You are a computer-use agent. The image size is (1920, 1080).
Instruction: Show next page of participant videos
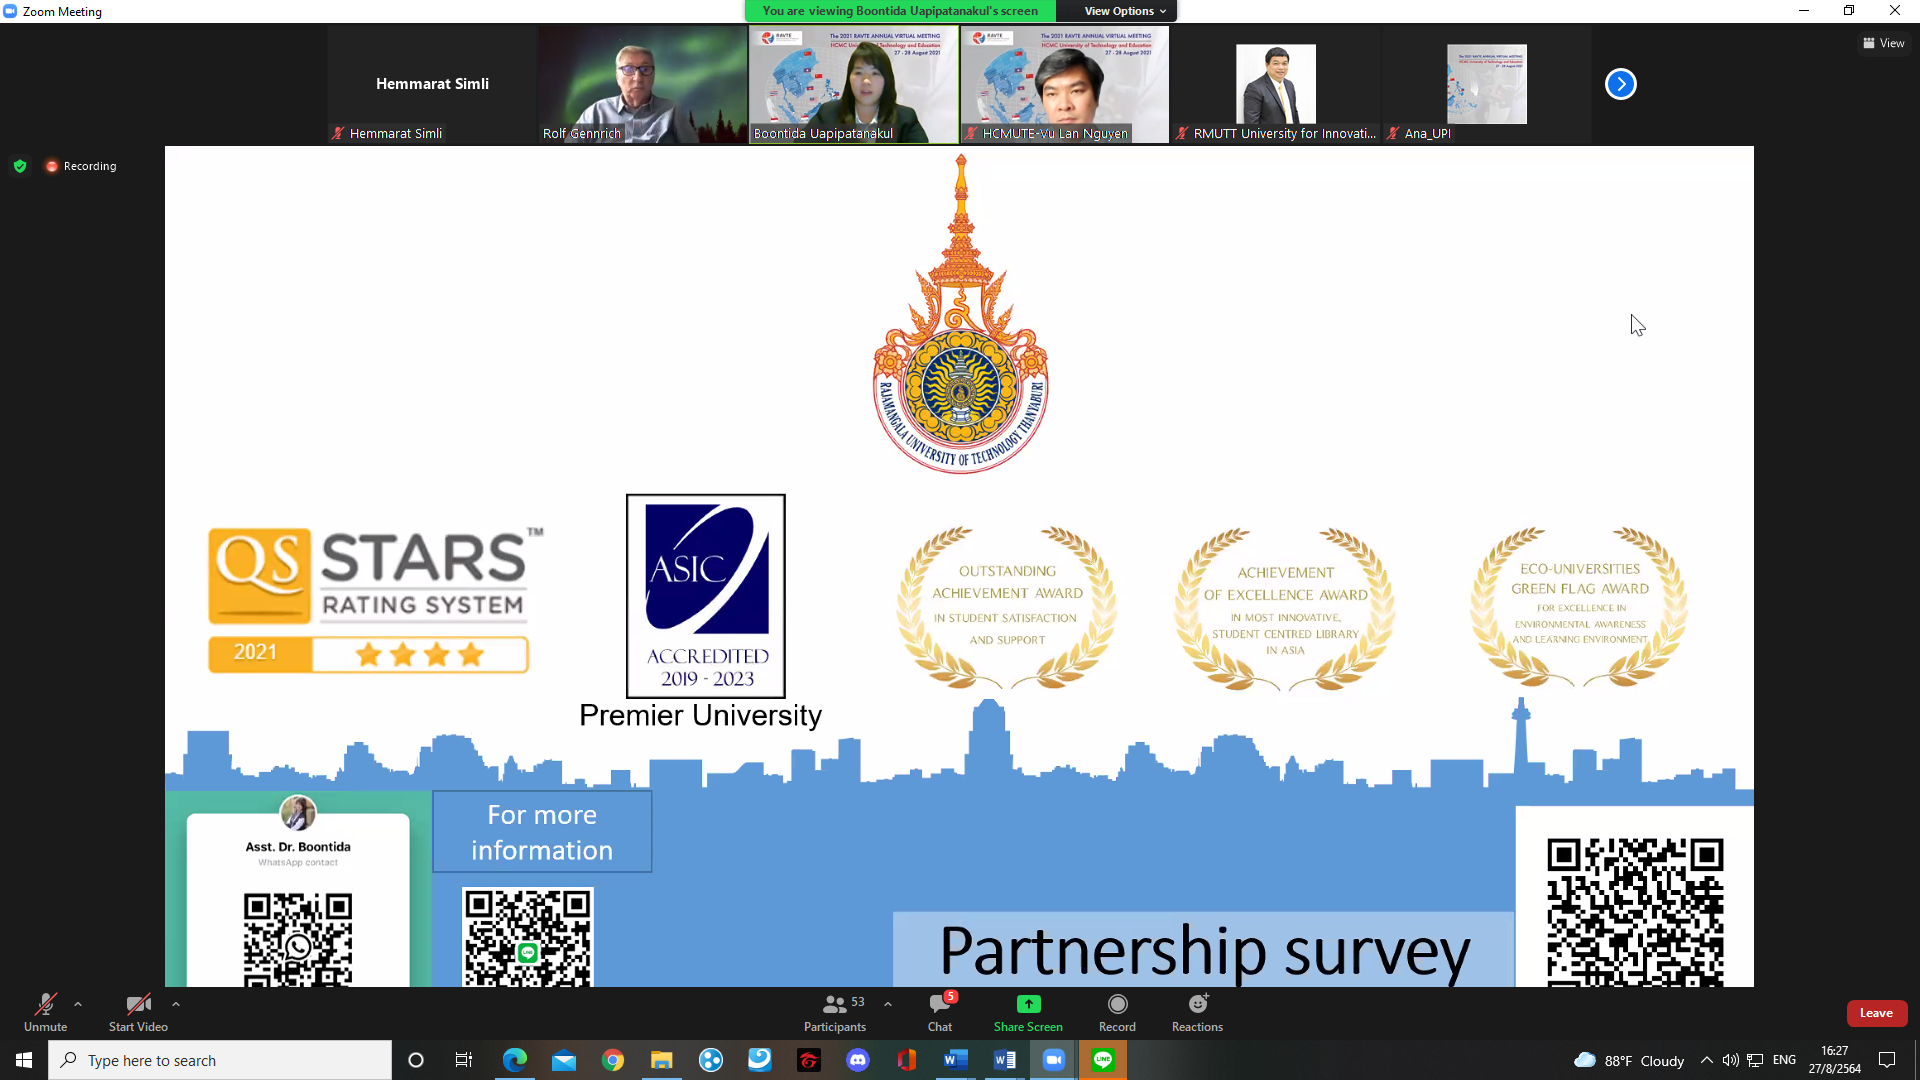(x=1621, y=84)
